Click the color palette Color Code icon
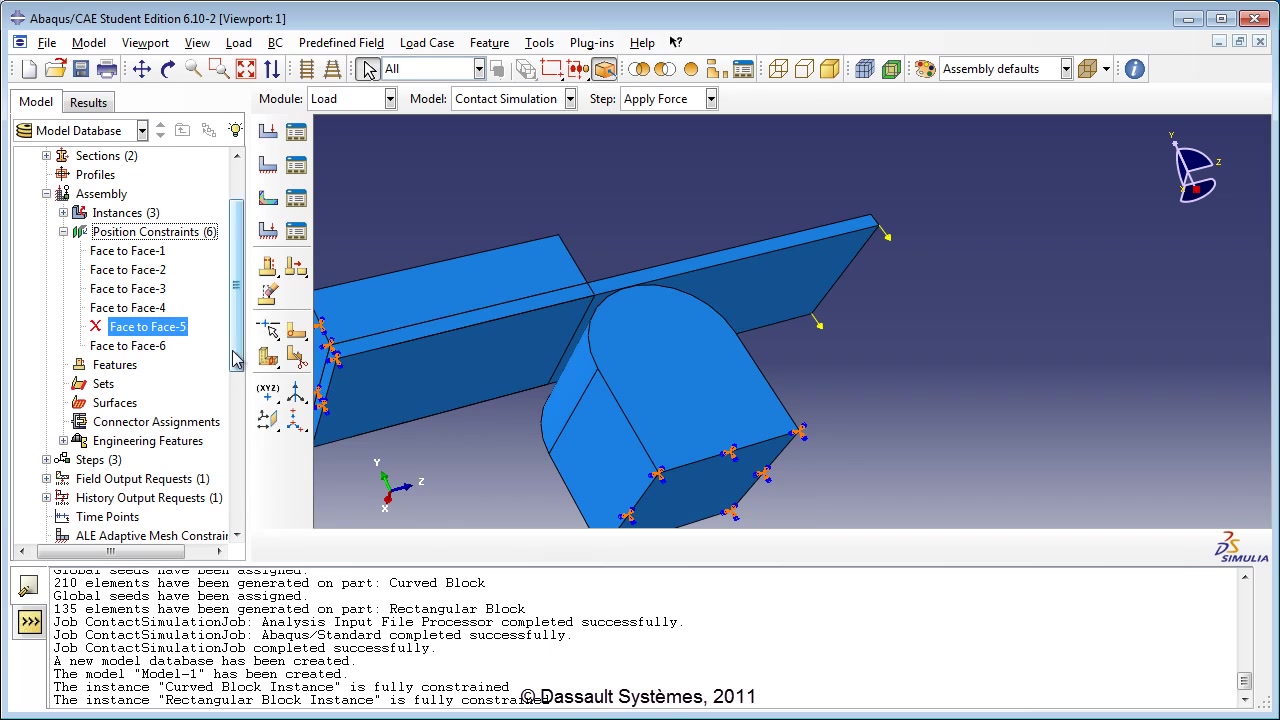The image size is (1280, 720). click(x=925, y=69)
